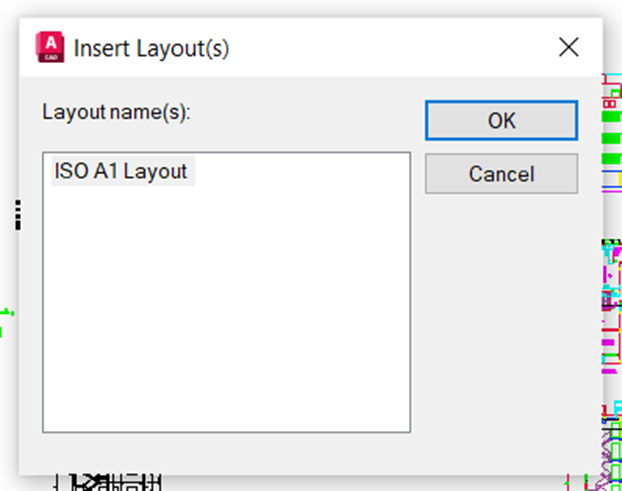Click the cyan geometry in the right-side drawing
The height and width of the screenshot is (491, 622).
[x=612, y=252]
